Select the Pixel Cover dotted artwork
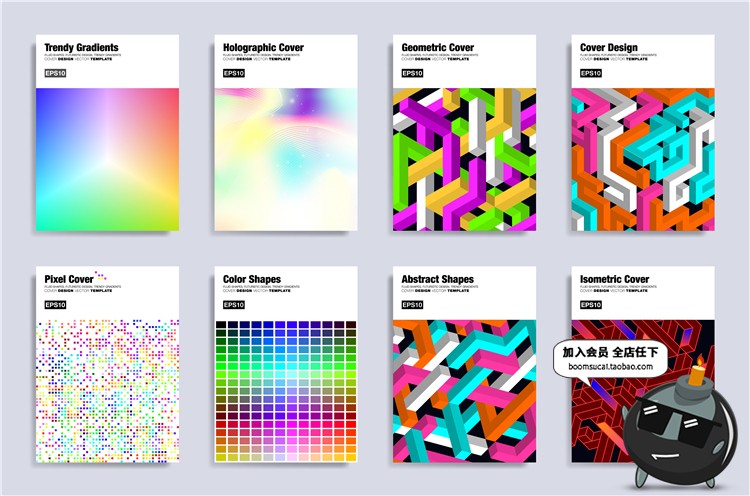This screenshot has height=496, width=750. (106, 392)
